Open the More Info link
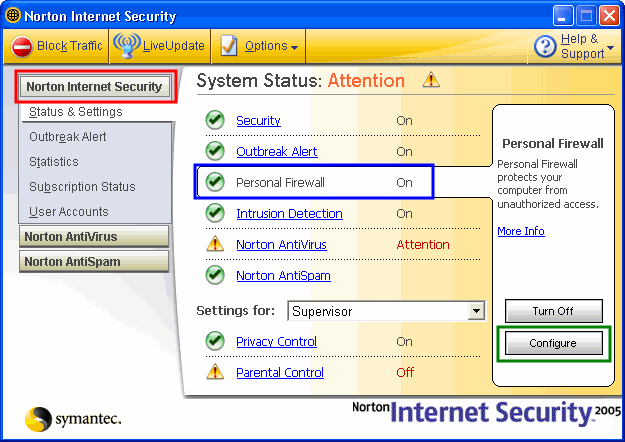This screenshot has height=442, width=625. tap(521, 231)
